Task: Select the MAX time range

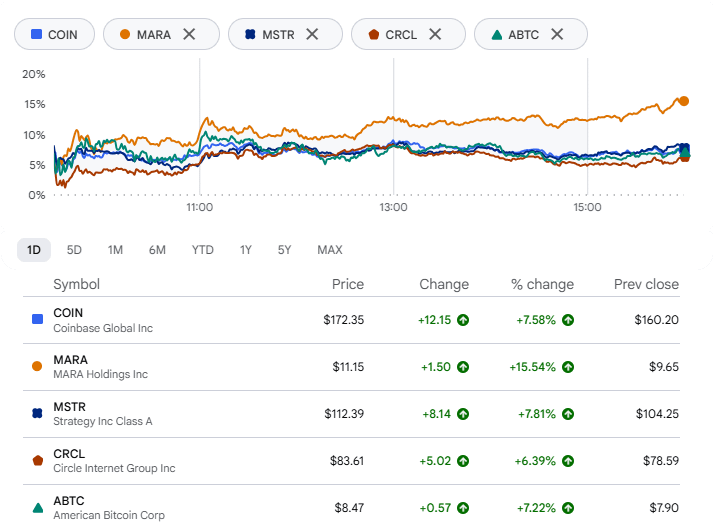Action: [330, 250]
